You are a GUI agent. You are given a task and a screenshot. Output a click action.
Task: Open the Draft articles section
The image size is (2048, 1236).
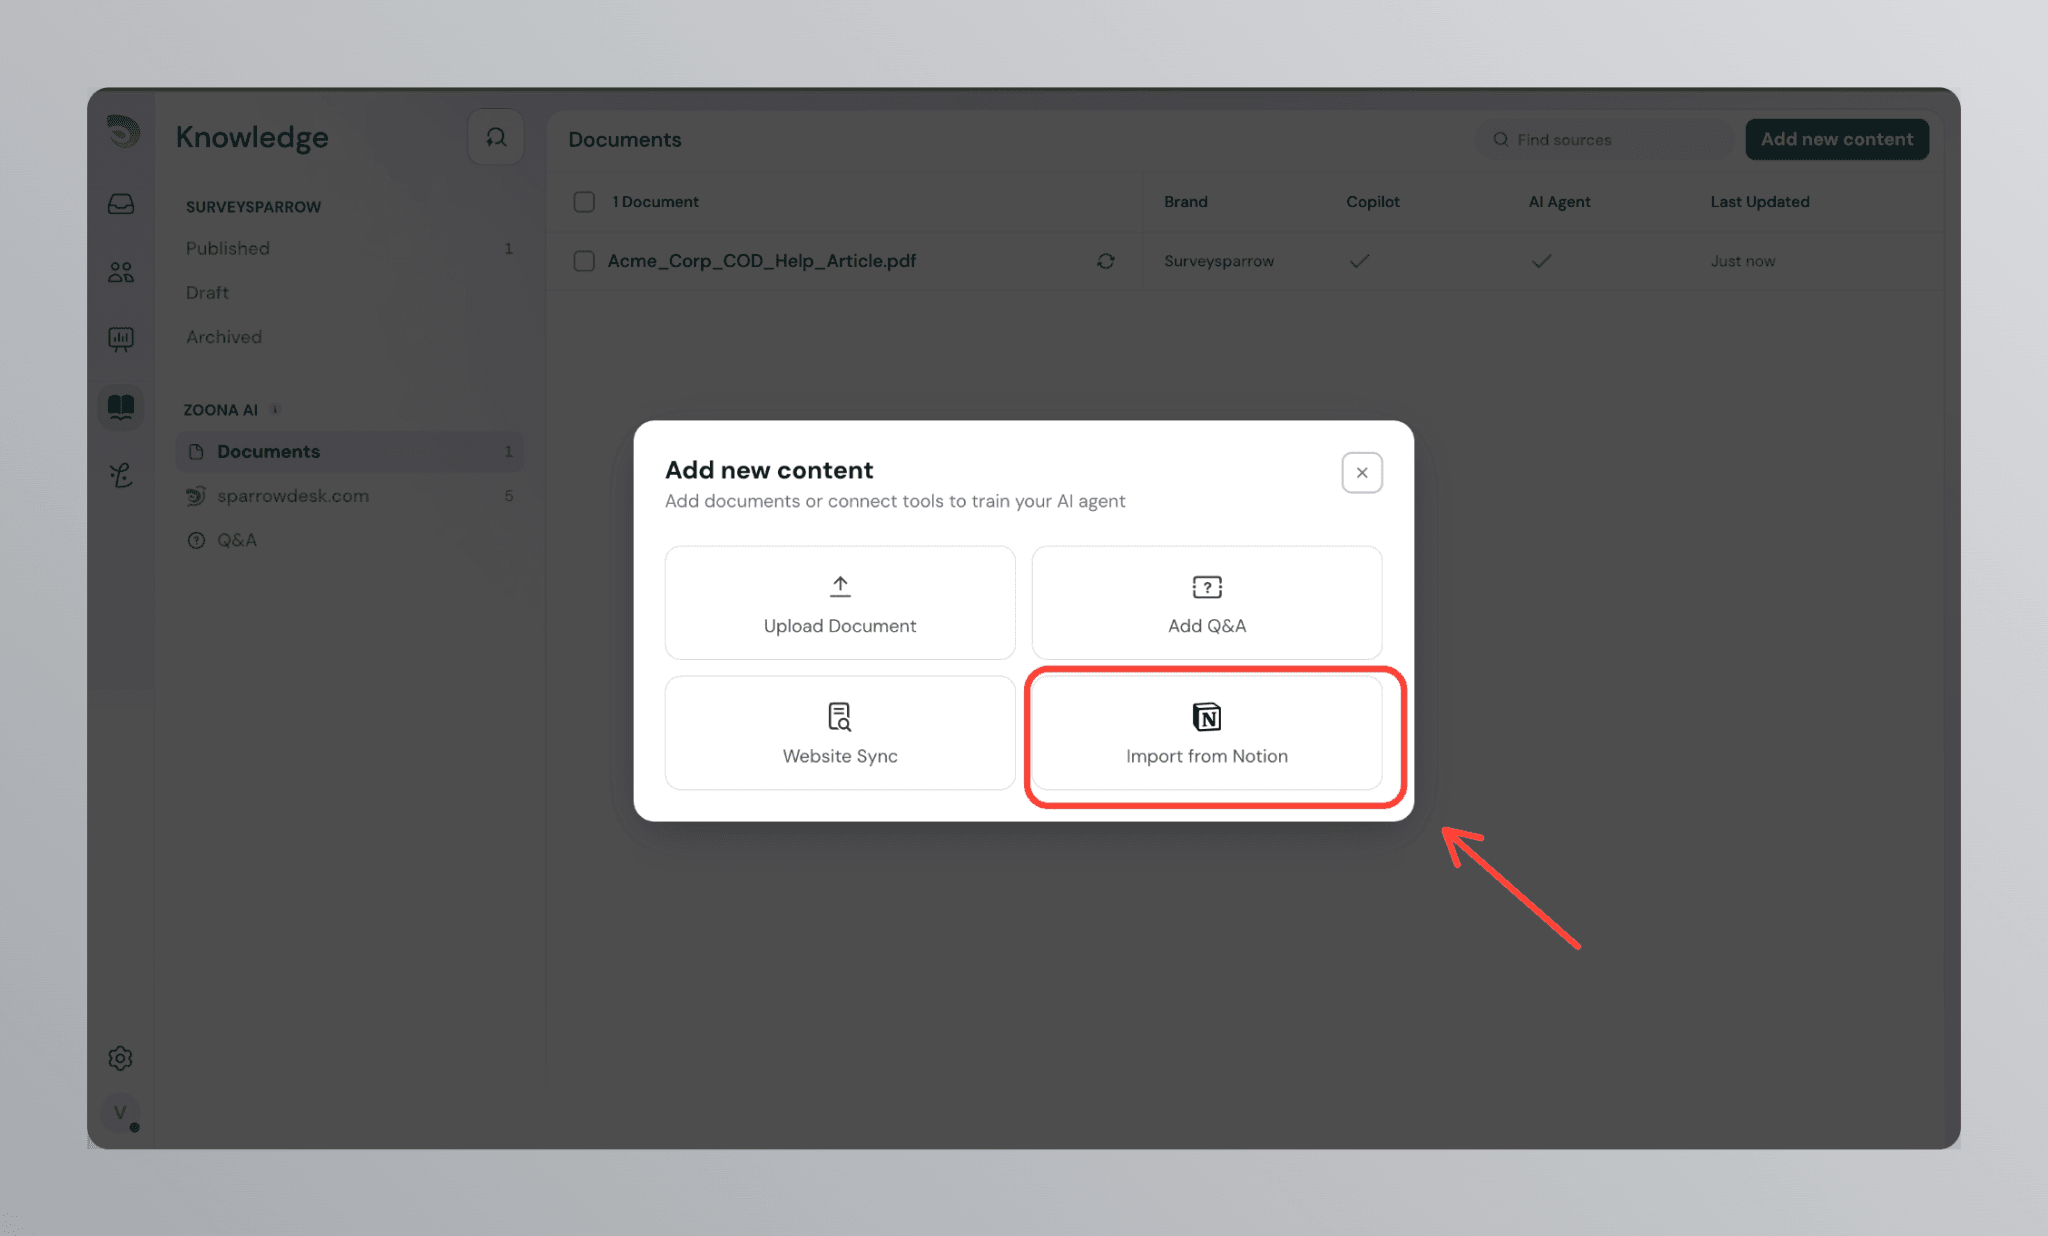349,293
